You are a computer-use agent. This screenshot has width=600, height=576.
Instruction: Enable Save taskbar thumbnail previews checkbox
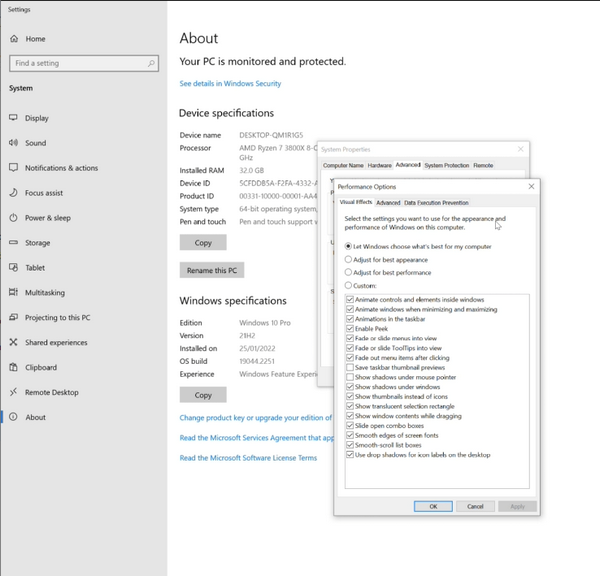pos(349,367)
